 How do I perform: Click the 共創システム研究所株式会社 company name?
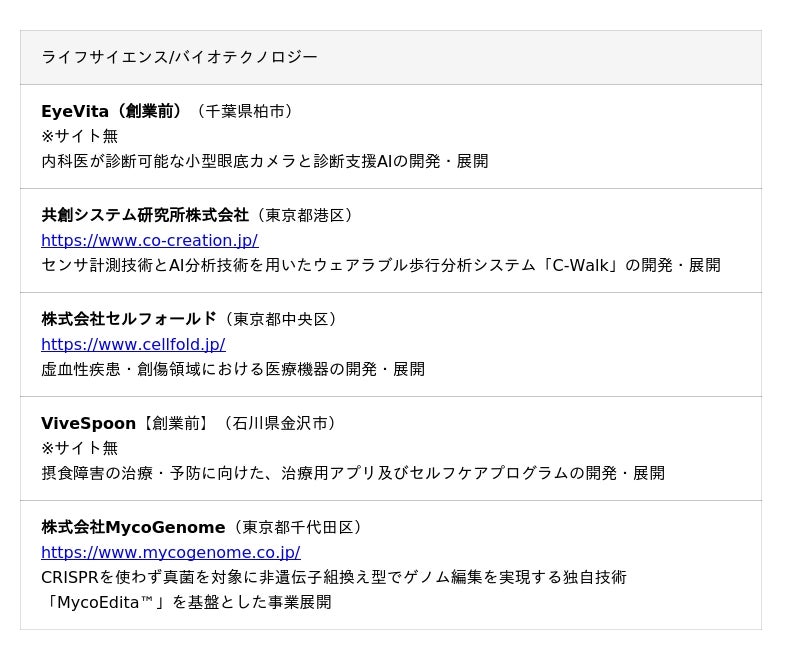click(144, 215)
